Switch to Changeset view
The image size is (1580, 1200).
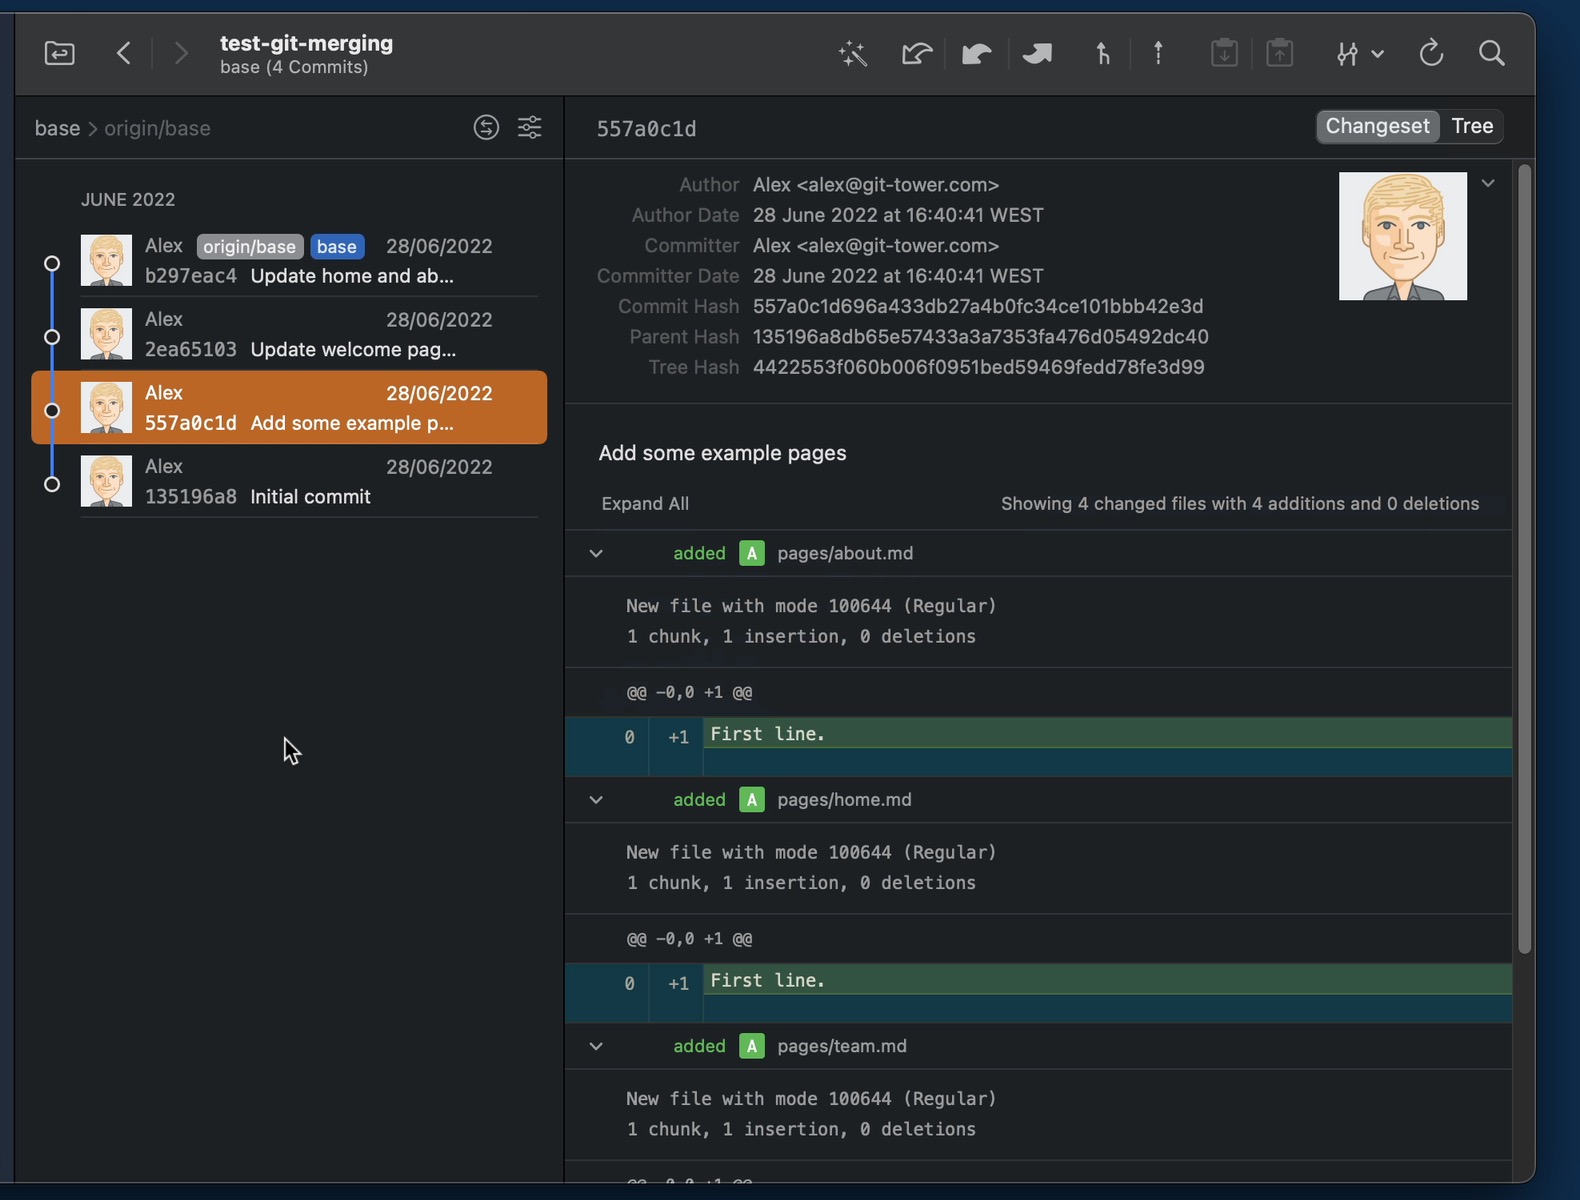coord(1377,126)
